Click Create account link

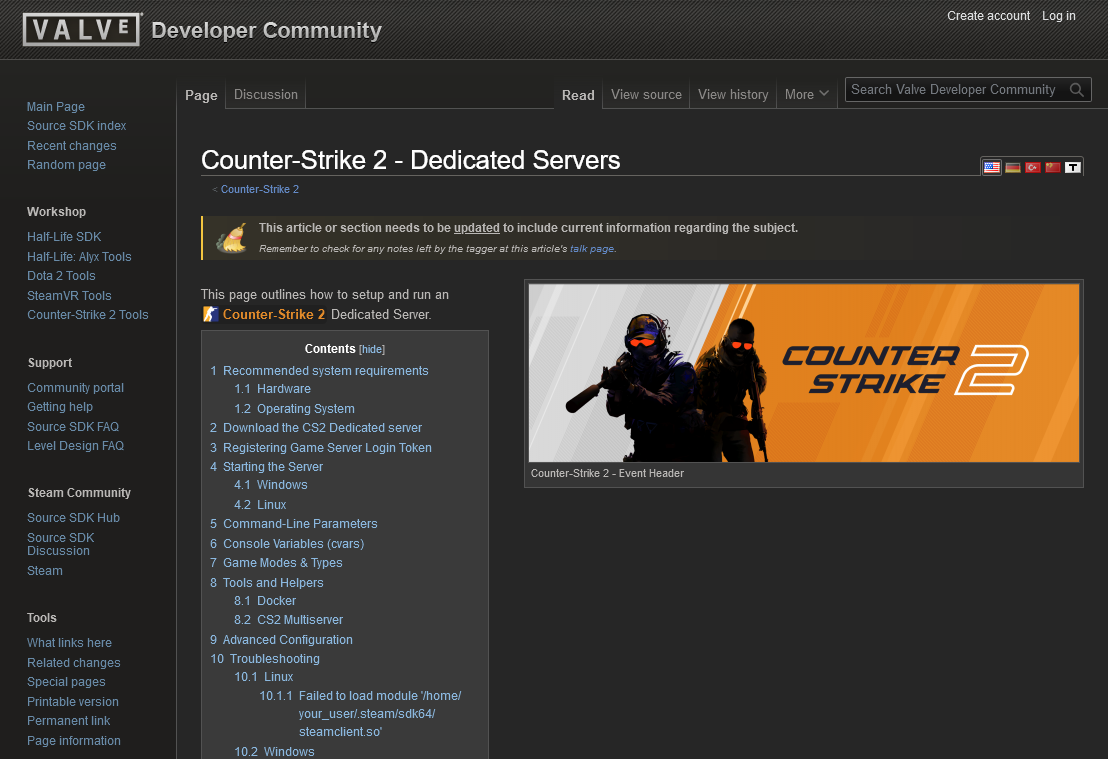click(988, 16)
